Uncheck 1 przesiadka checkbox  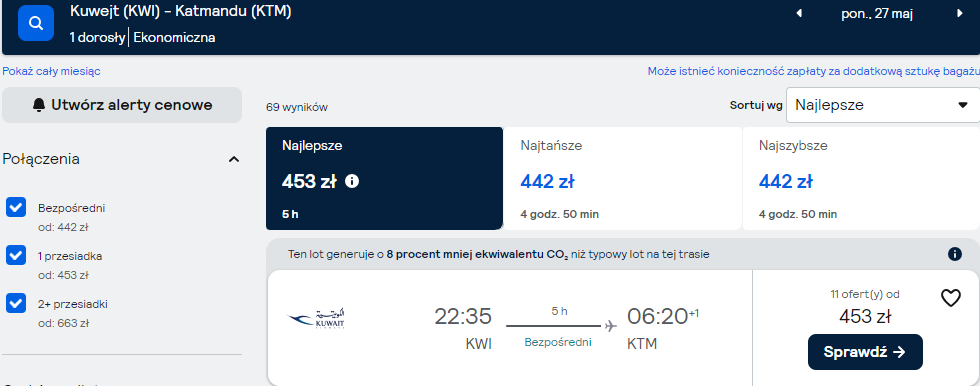(x=16, y=255)
